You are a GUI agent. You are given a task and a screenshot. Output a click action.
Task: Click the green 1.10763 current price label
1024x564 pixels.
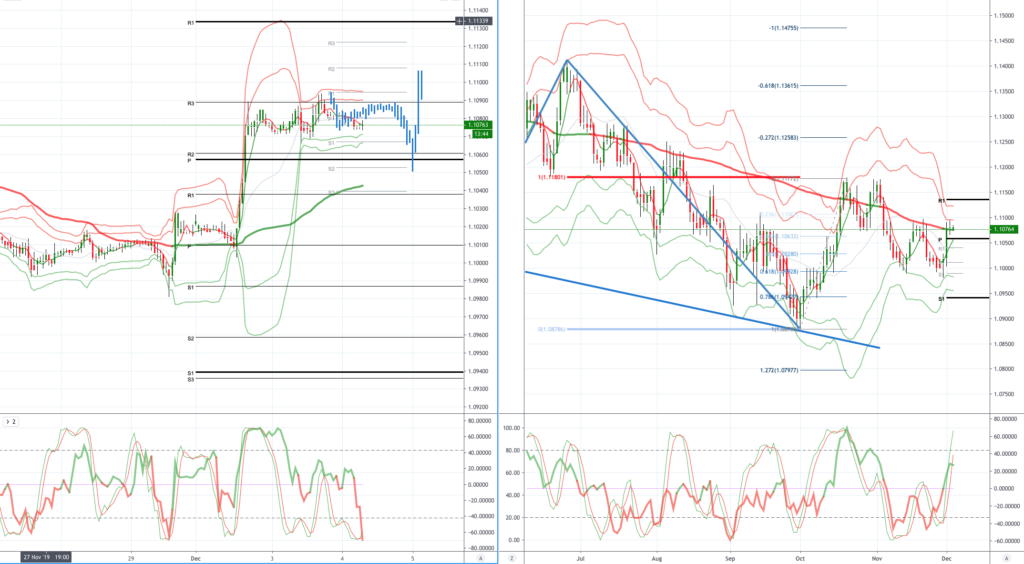[x=480, y=124]
